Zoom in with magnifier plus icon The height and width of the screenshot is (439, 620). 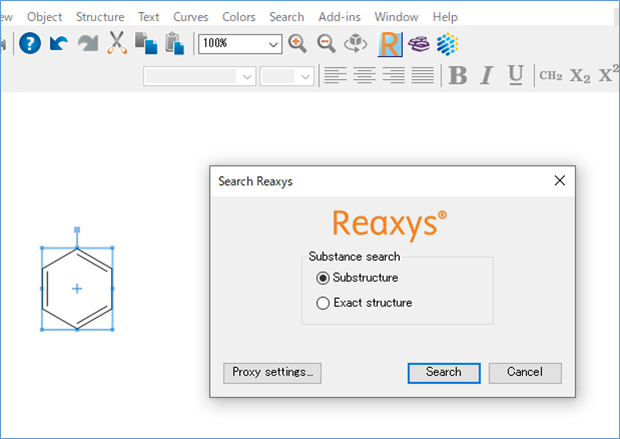tap(297, 43)
